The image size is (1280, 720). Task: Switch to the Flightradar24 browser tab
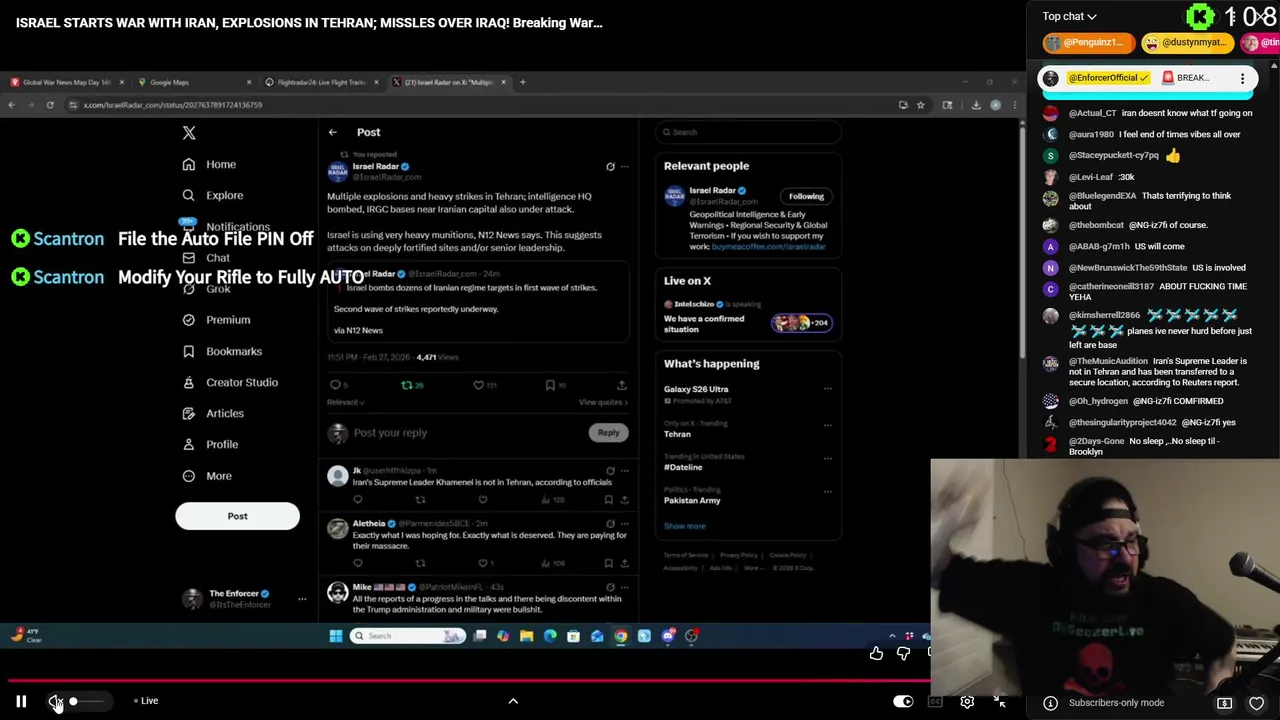pos(320,82)
